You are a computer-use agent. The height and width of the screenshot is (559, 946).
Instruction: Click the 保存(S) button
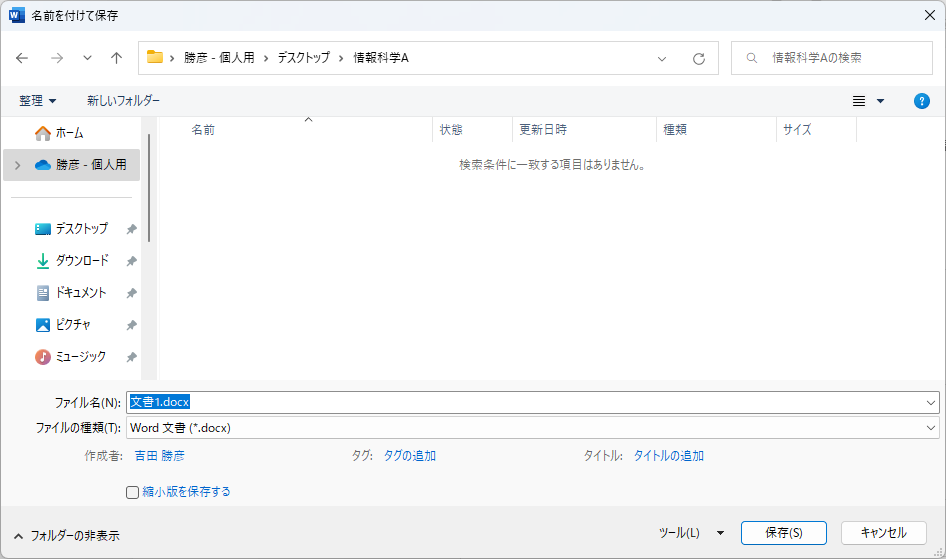(x=784, y=533)
